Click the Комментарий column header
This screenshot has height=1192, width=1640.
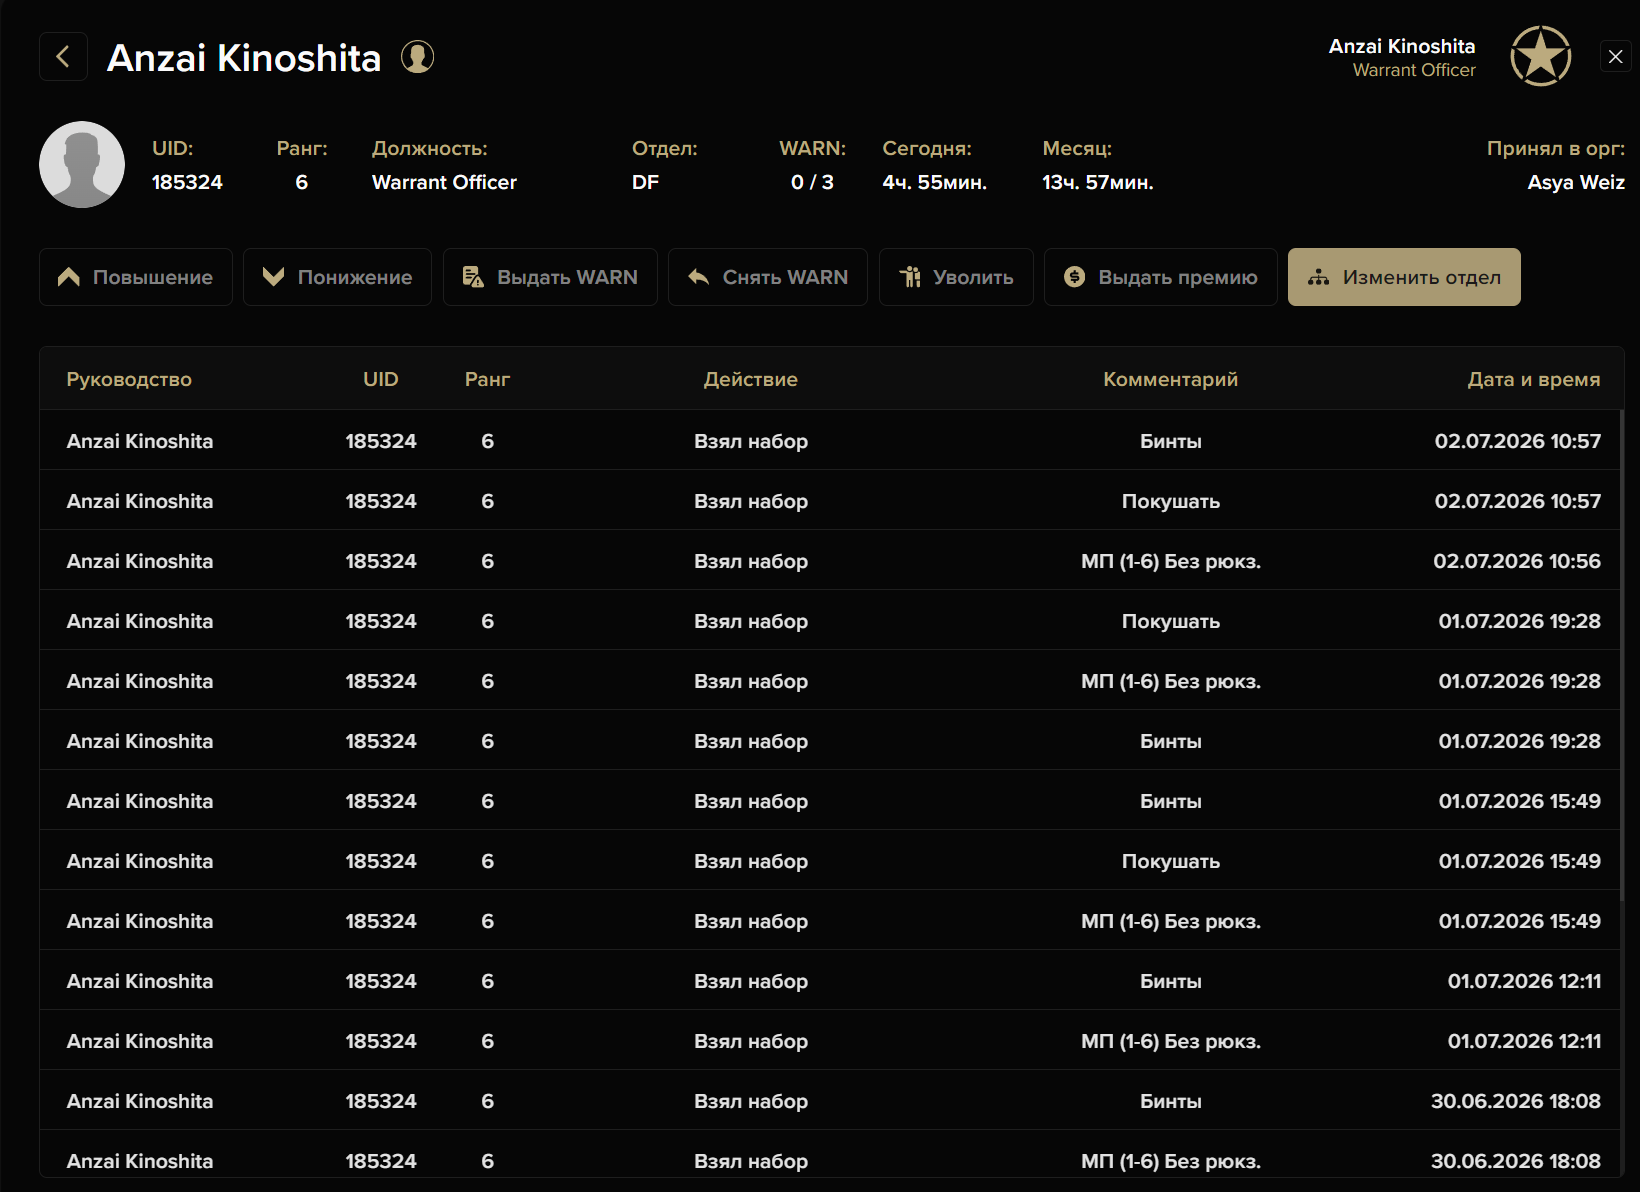(1171, 379)
